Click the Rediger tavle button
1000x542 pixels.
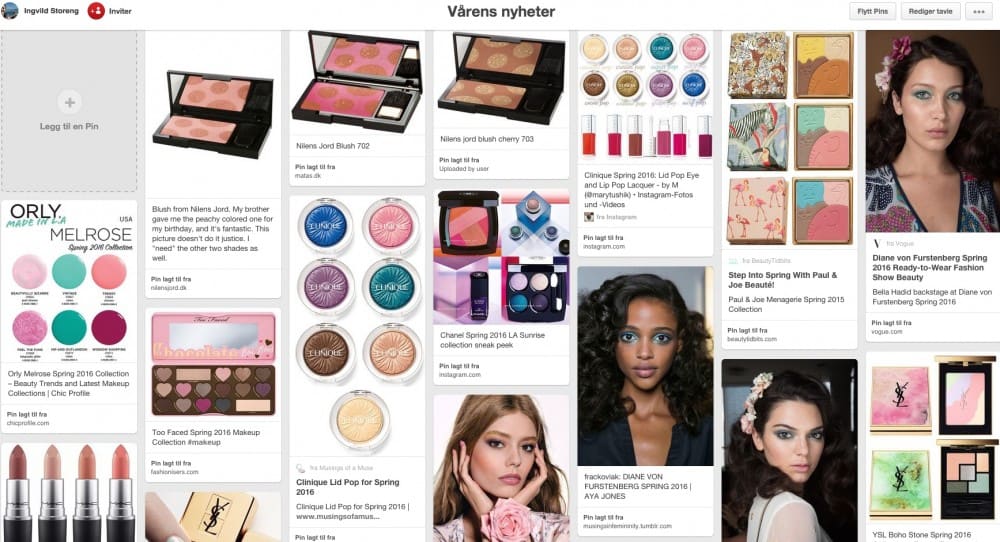pyautogui.click(x=930, y=11)
